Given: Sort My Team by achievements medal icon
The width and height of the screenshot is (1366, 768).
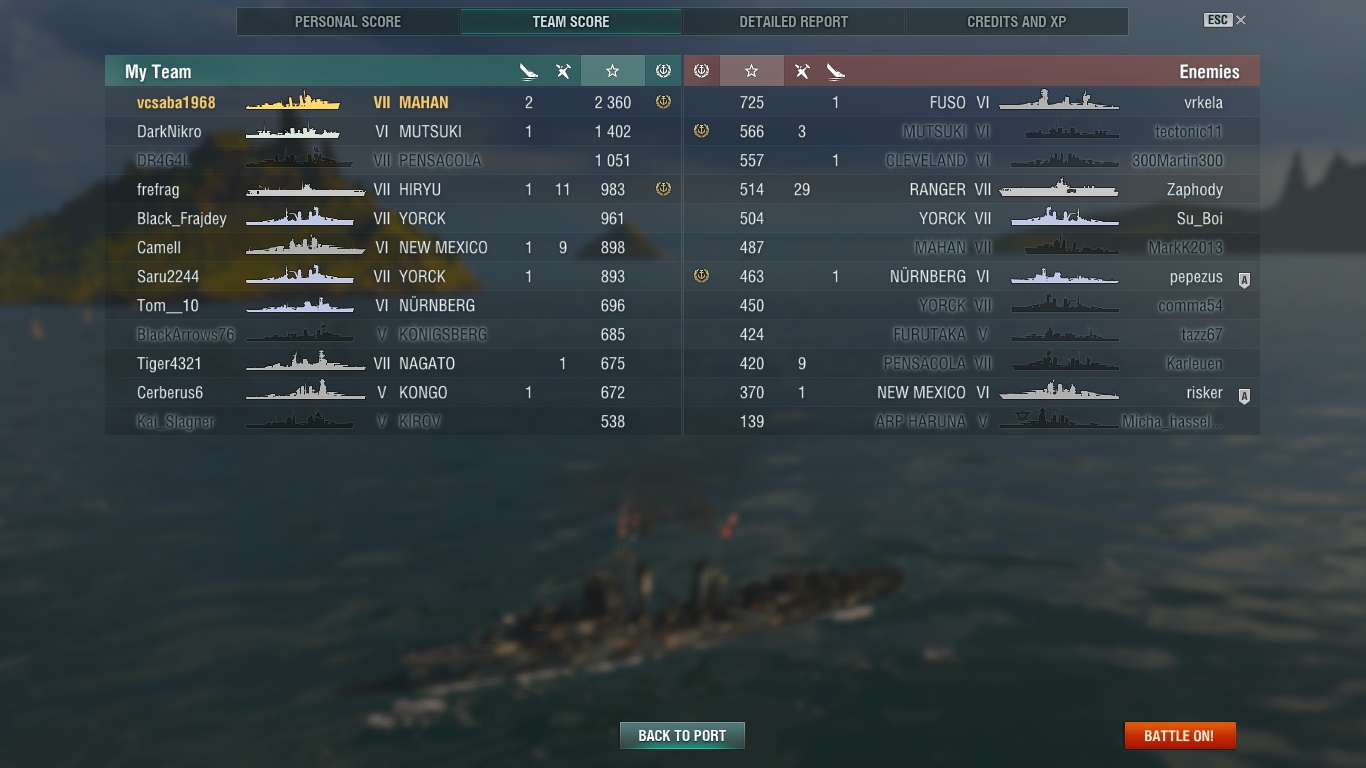Looking at the screenshot, I should tap(663, 71).
